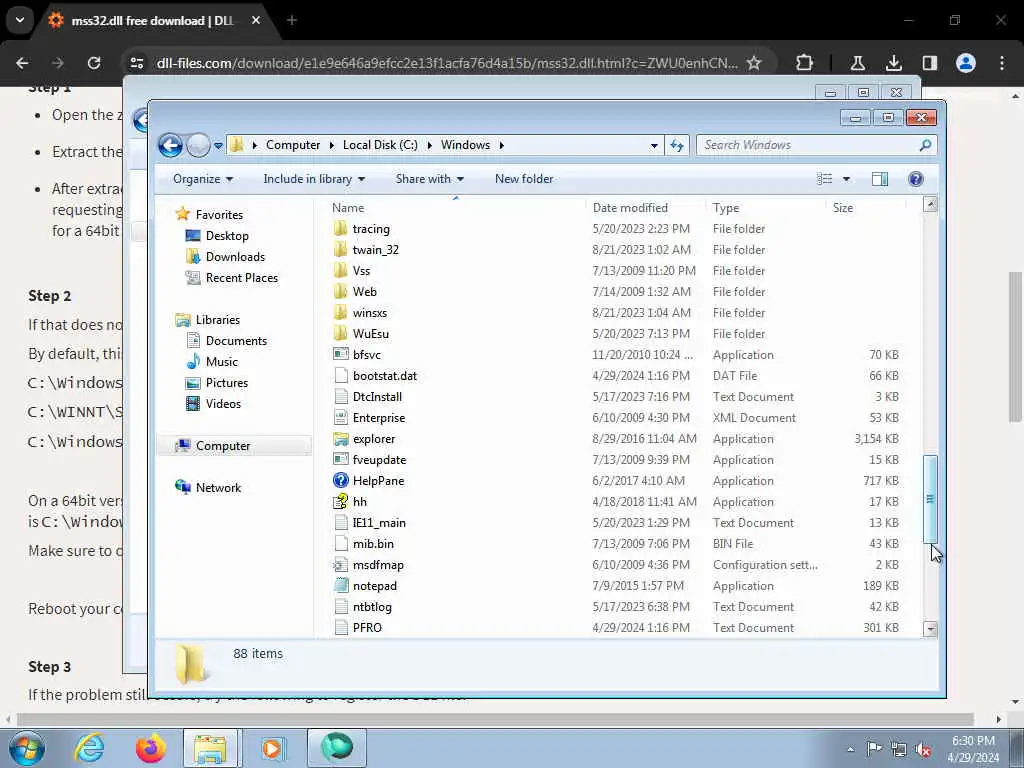
Task: Select Network in navigation pane
Action: tap(218, 488)
